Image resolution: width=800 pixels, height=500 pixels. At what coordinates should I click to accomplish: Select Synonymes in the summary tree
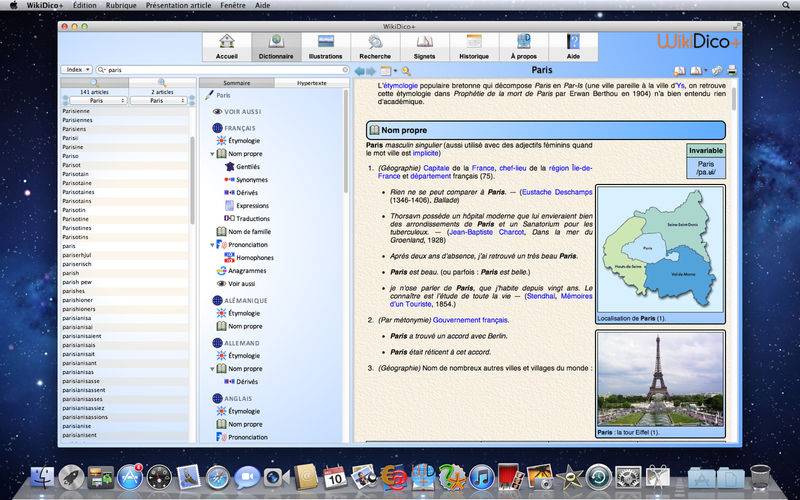click(252, 180)
